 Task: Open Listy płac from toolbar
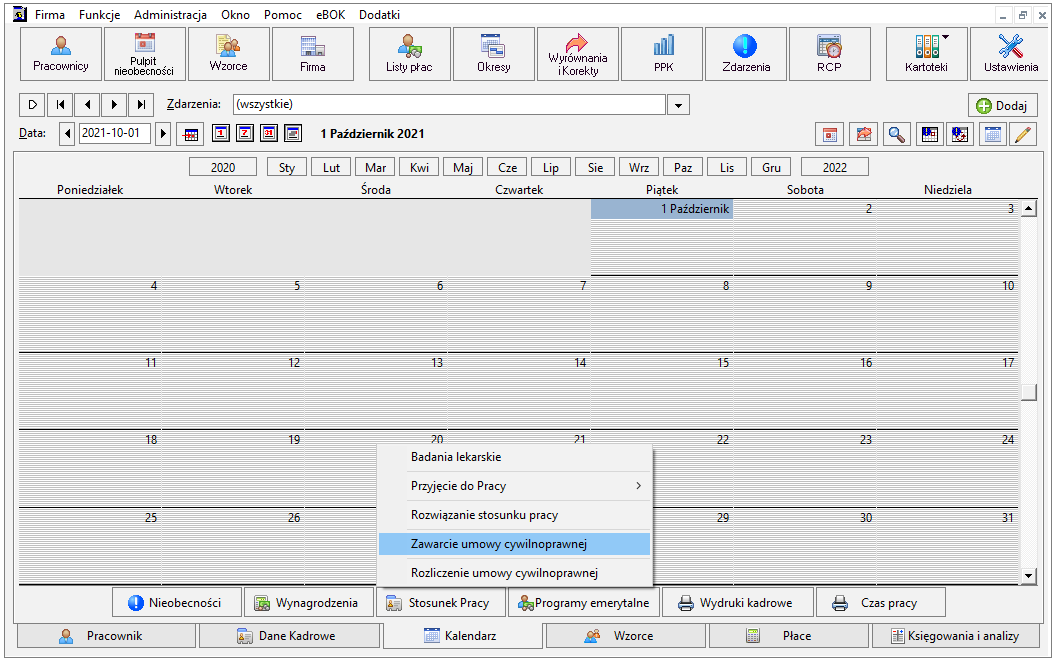point(409,54)
